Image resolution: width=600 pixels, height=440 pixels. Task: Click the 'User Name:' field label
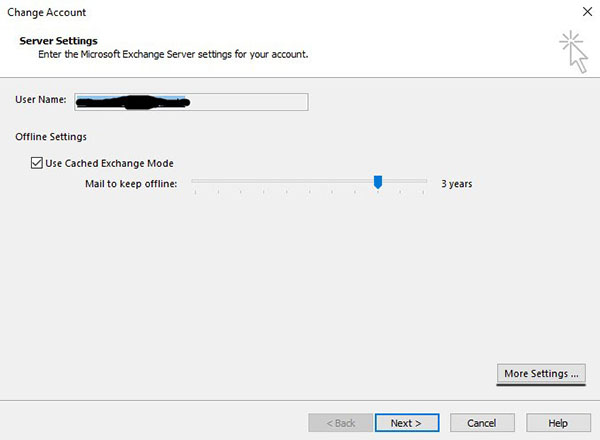point(40,101)
